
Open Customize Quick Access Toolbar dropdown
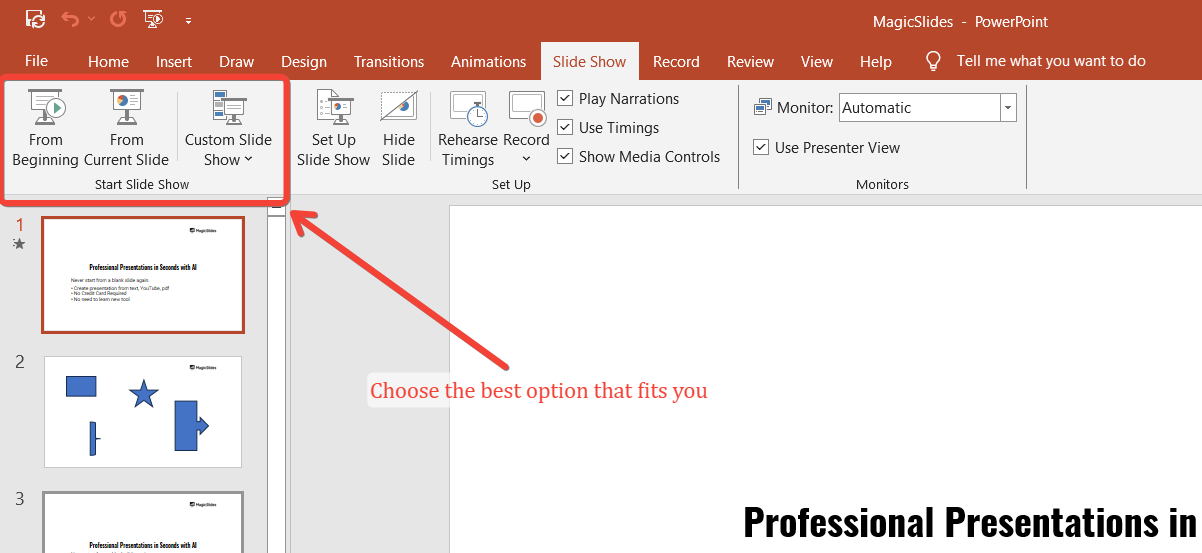point(188,20)
